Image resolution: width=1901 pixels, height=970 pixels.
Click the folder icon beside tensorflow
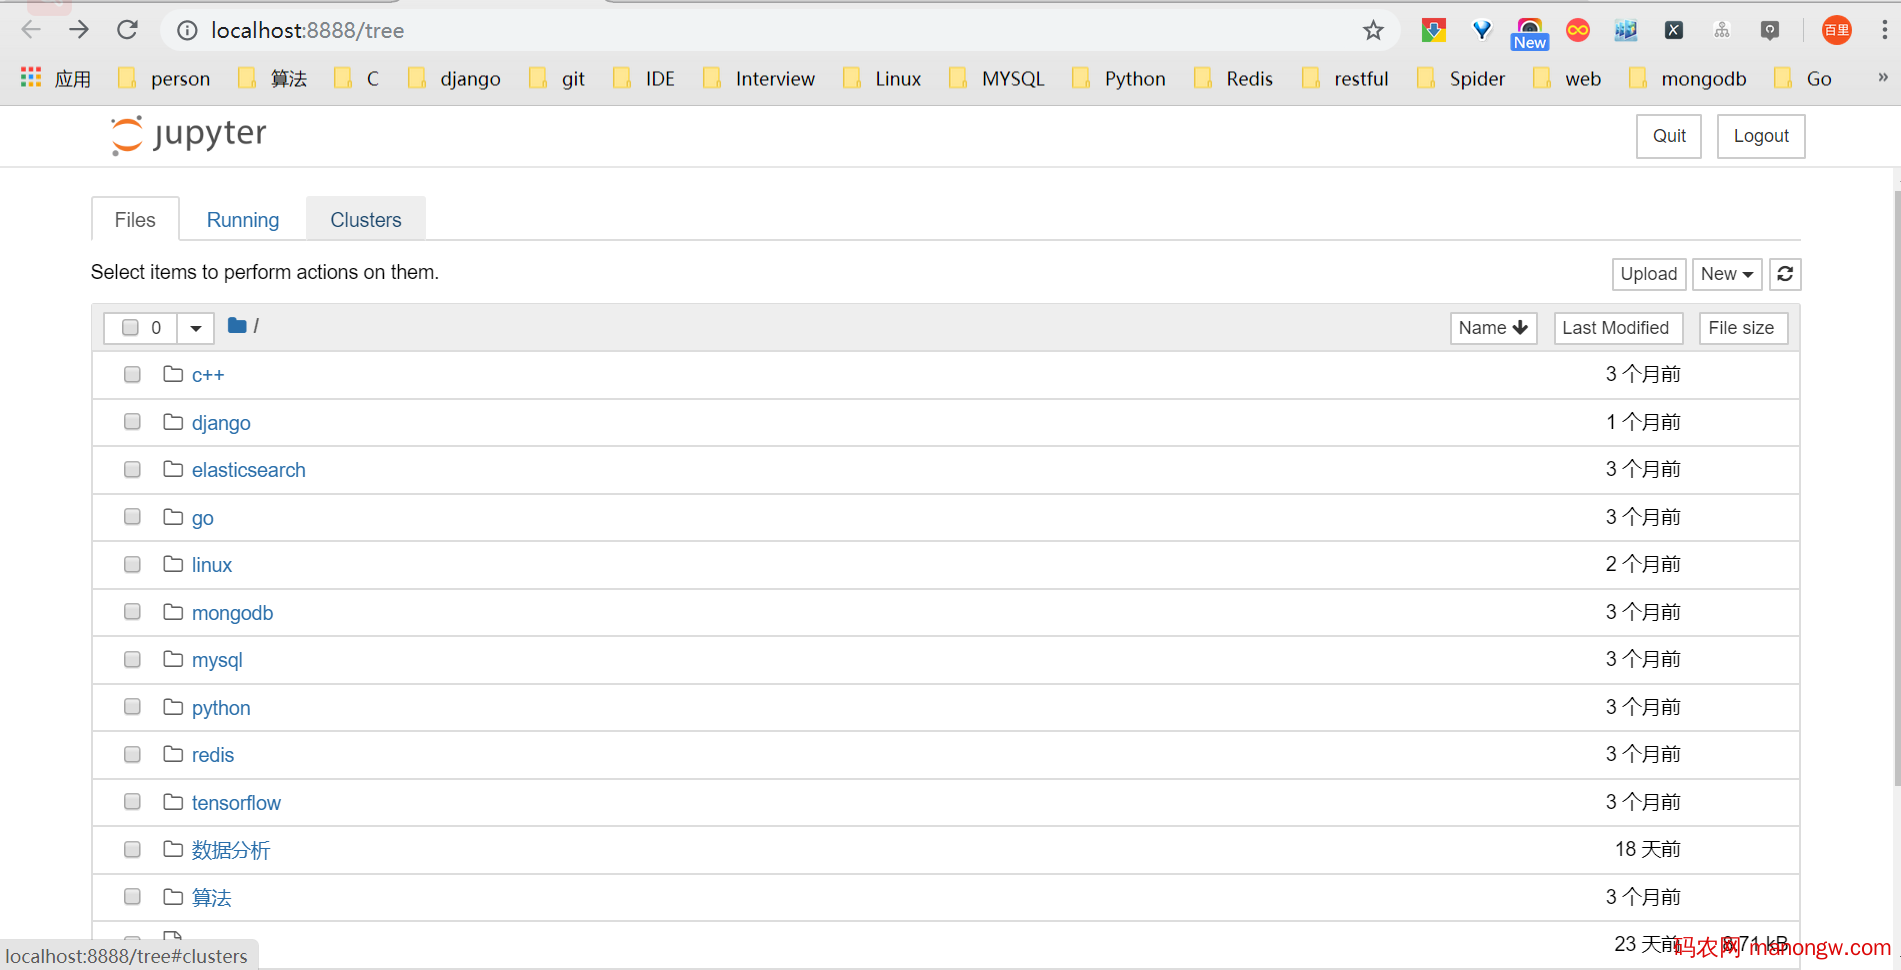(172, 801)
